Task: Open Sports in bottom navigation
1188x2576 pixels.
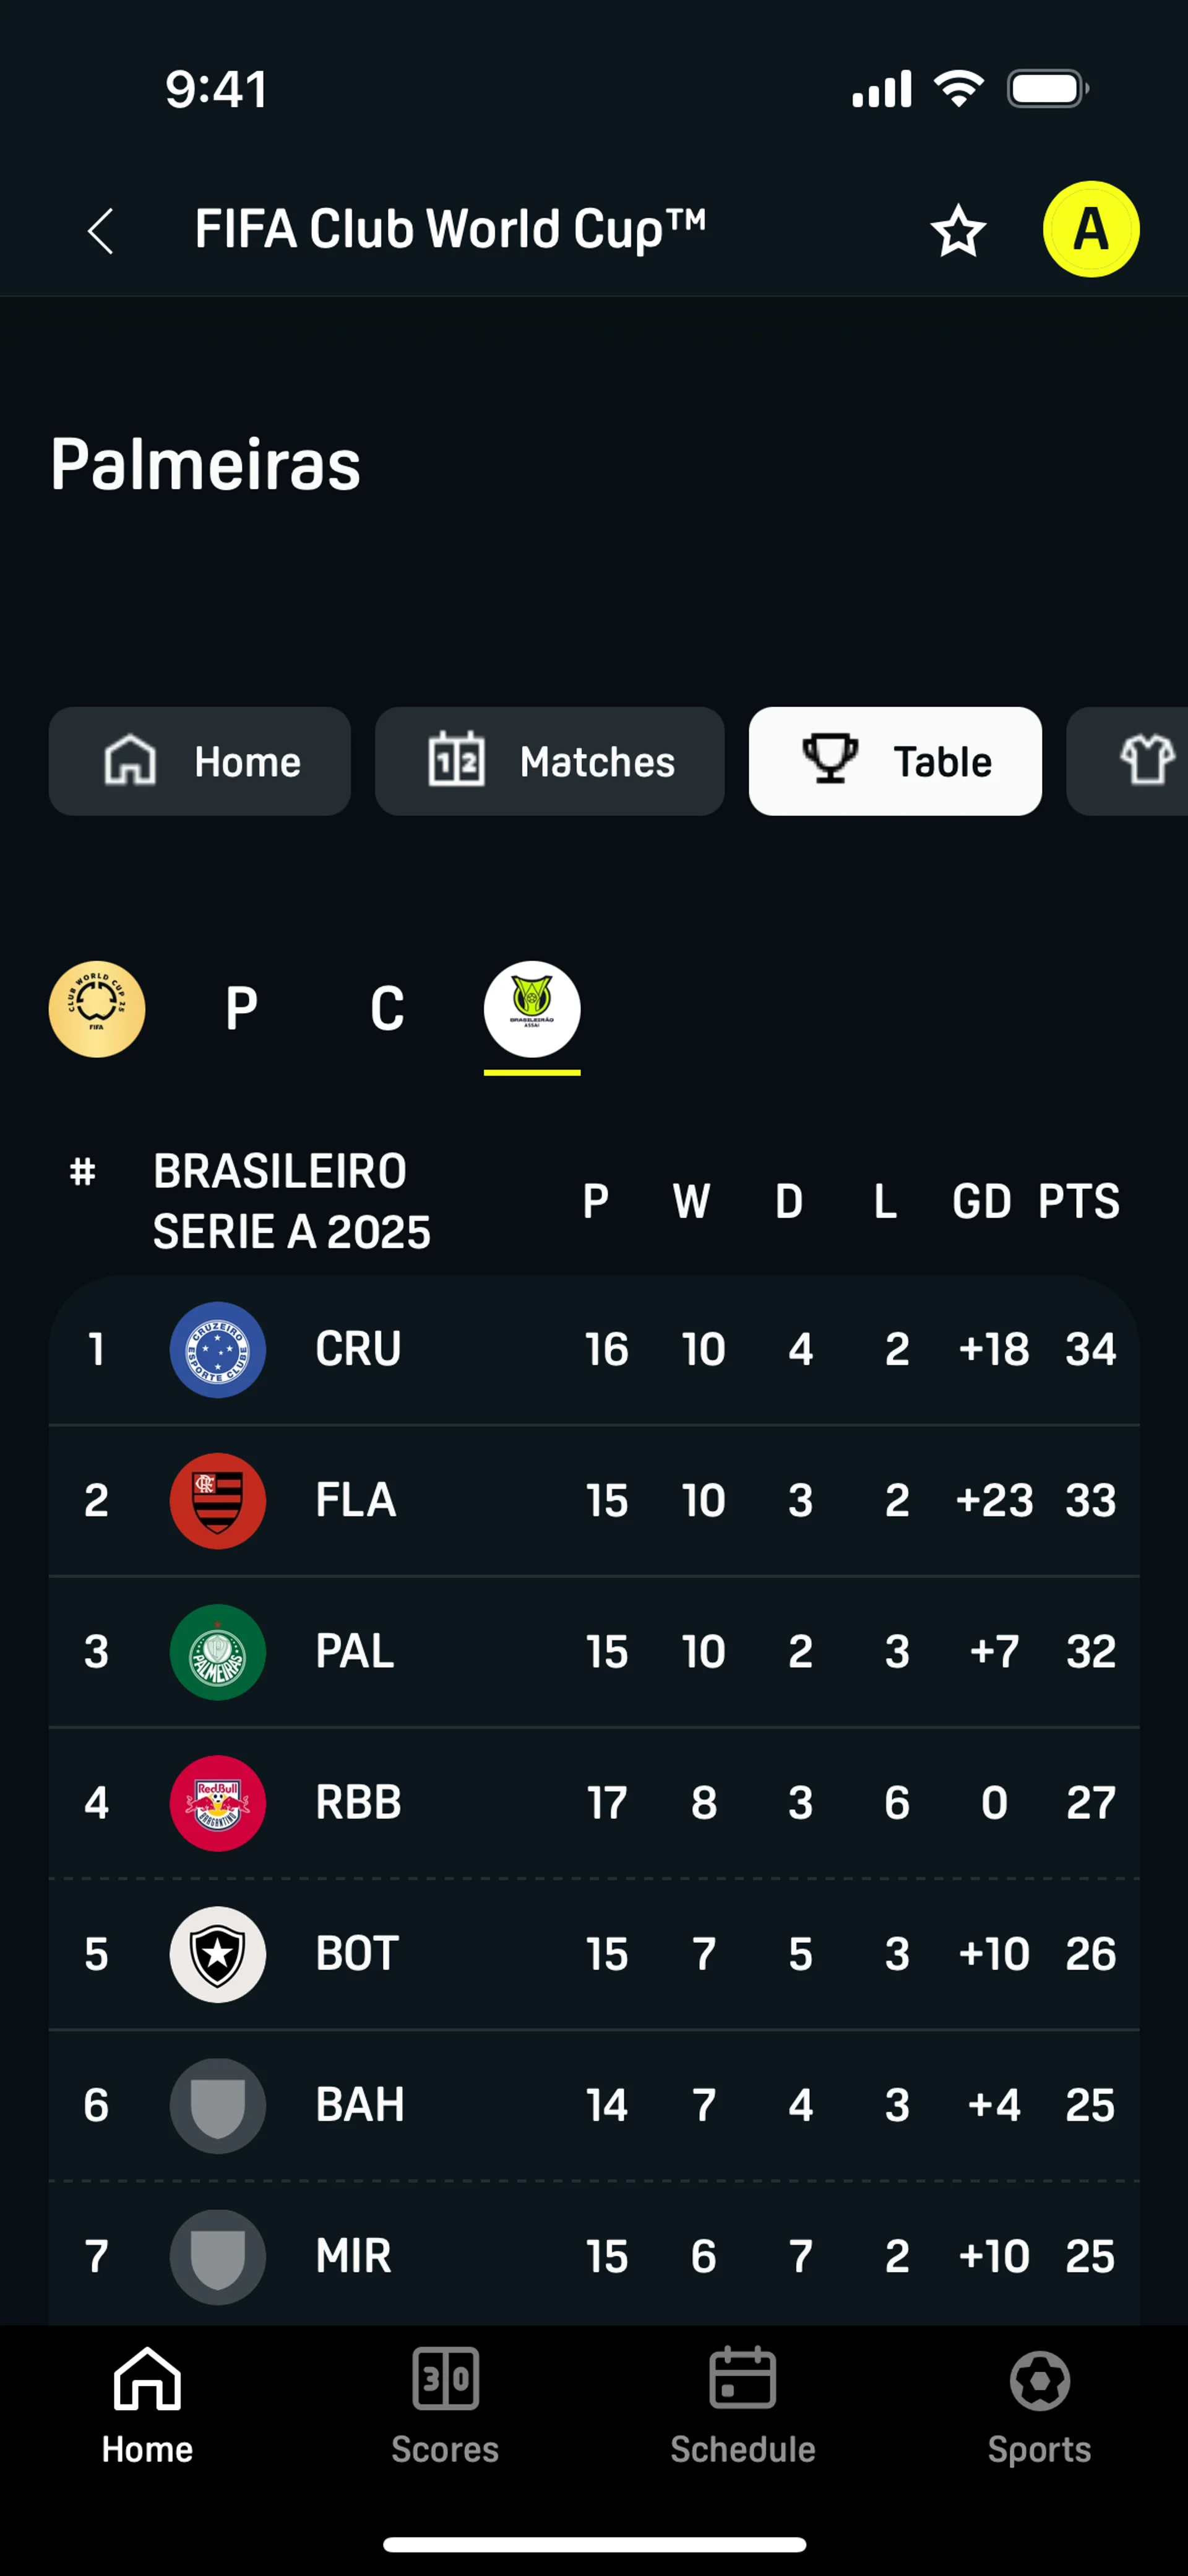Action: pyautogui.click(x=1039, y=2406)
